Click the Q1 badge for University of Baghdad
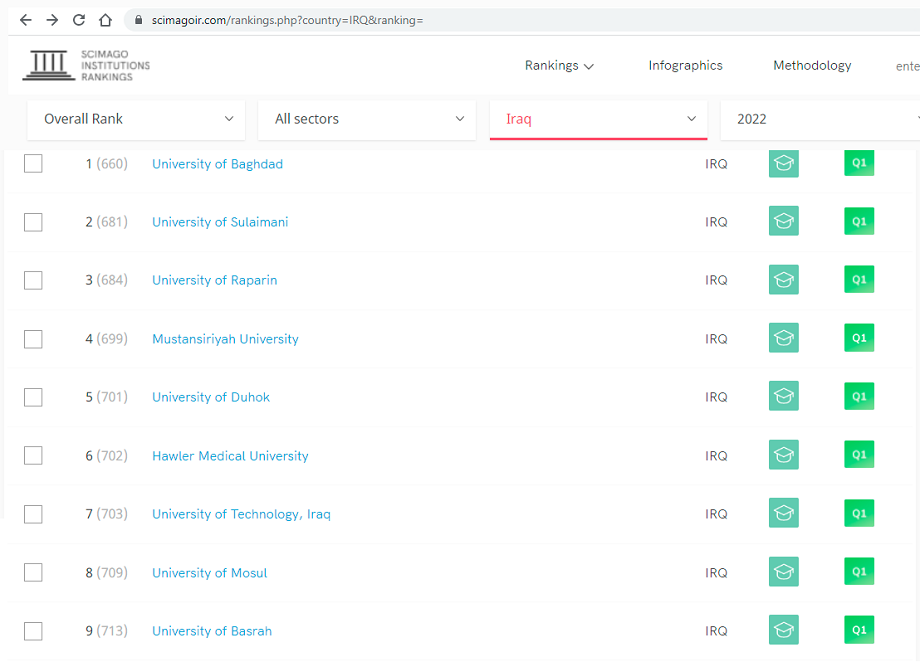Viewport: 920px width, 662px height. click(859, 163)
